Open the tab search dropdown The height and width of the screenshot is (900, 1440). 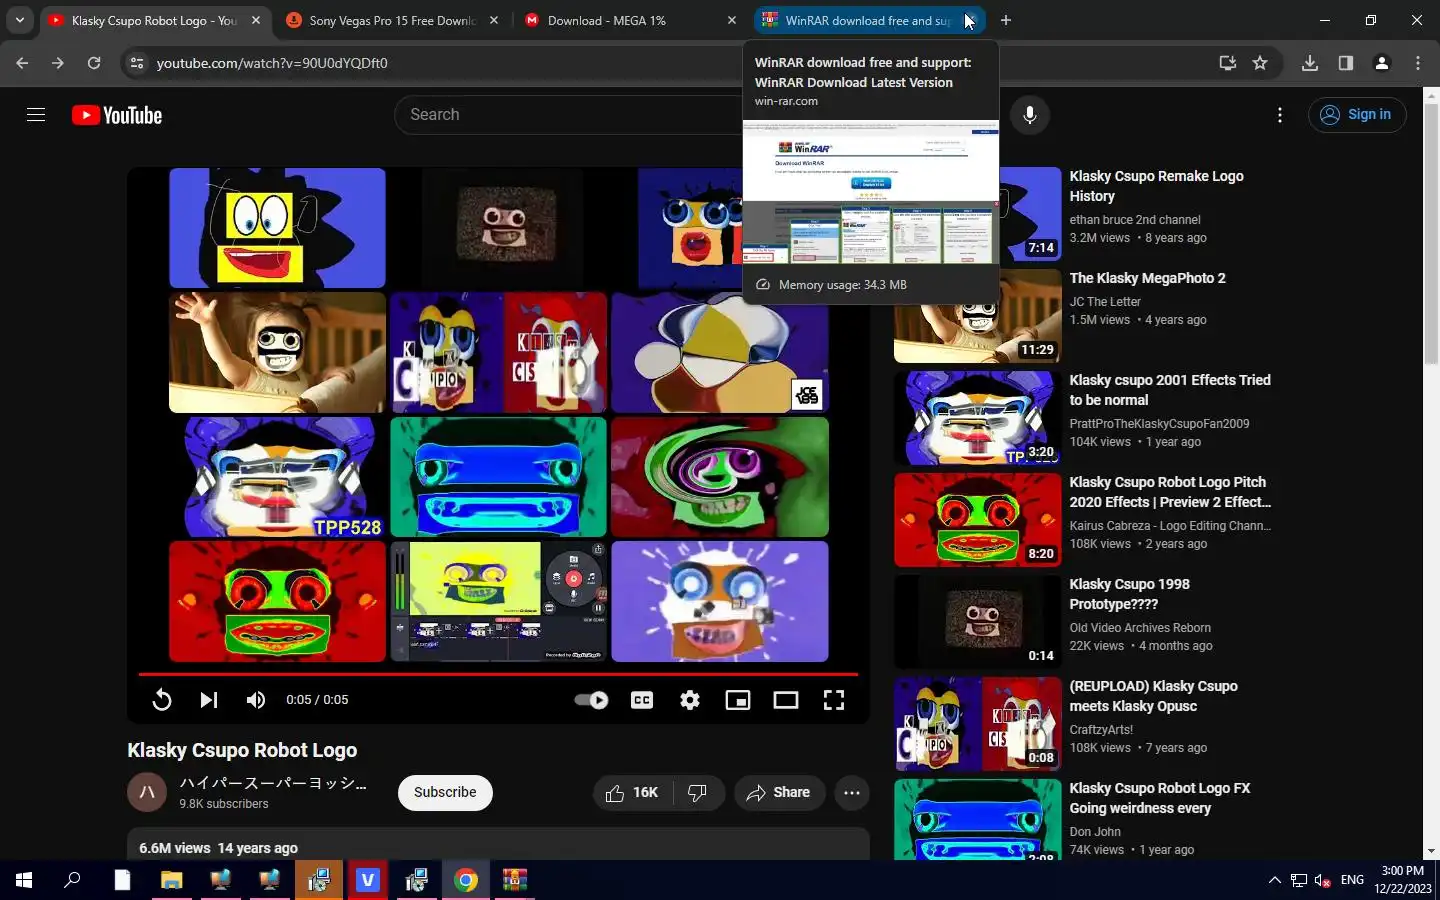(x=20, y=20)
